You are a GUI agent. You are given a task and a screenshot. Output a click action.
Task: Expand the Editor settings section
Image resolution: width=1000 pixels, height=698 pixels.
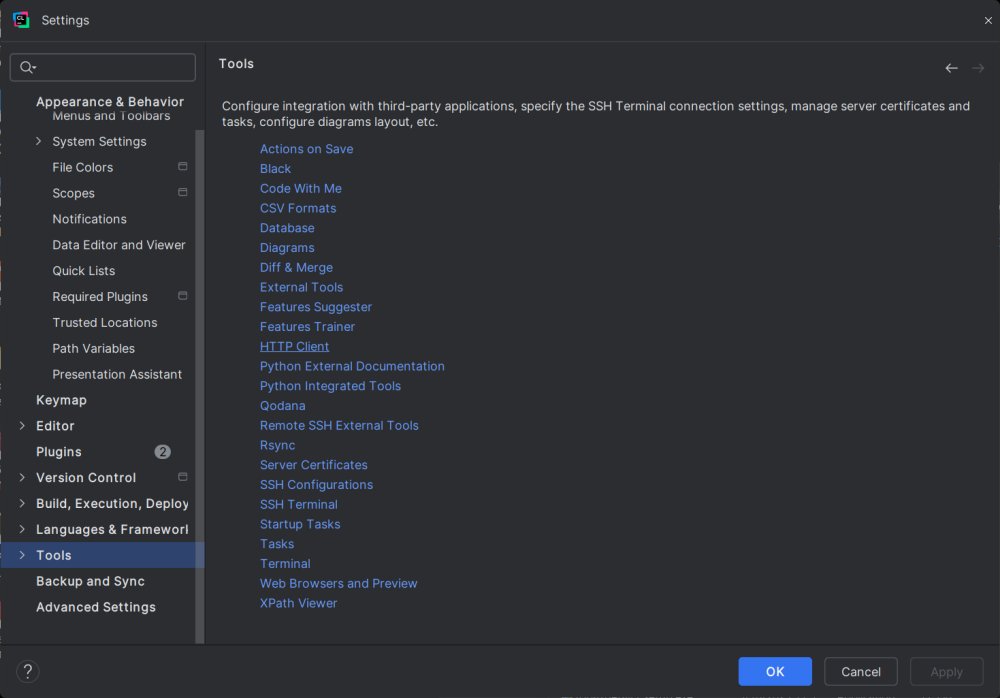pyautogui.click(x=22, y=426)
